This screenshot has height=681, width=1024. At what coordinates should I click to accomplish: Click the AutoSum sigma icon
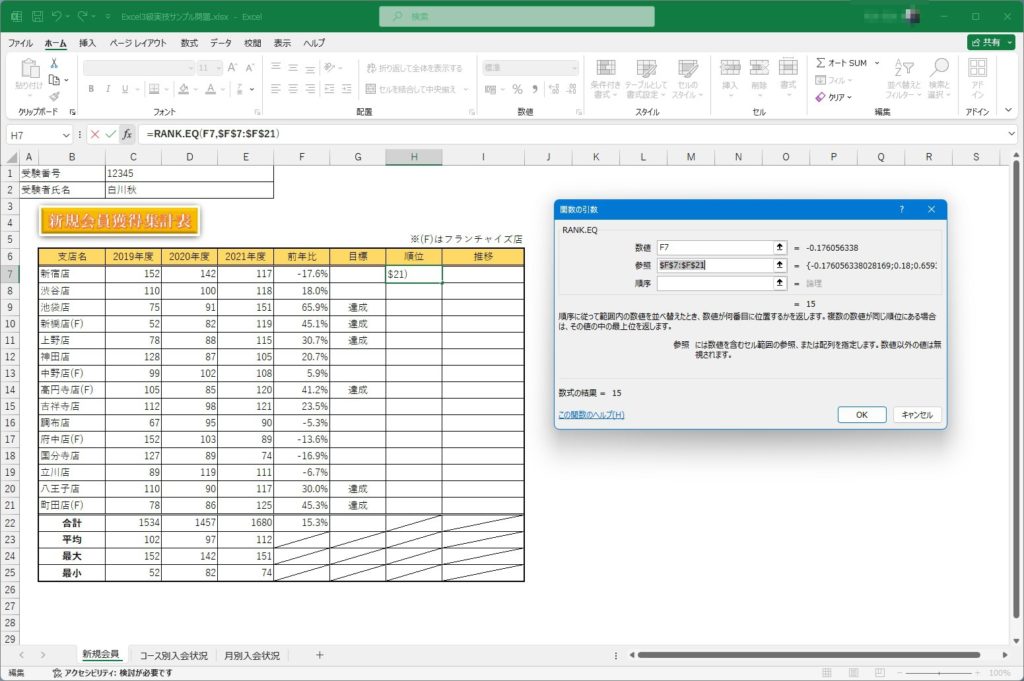tap(821, 63)
